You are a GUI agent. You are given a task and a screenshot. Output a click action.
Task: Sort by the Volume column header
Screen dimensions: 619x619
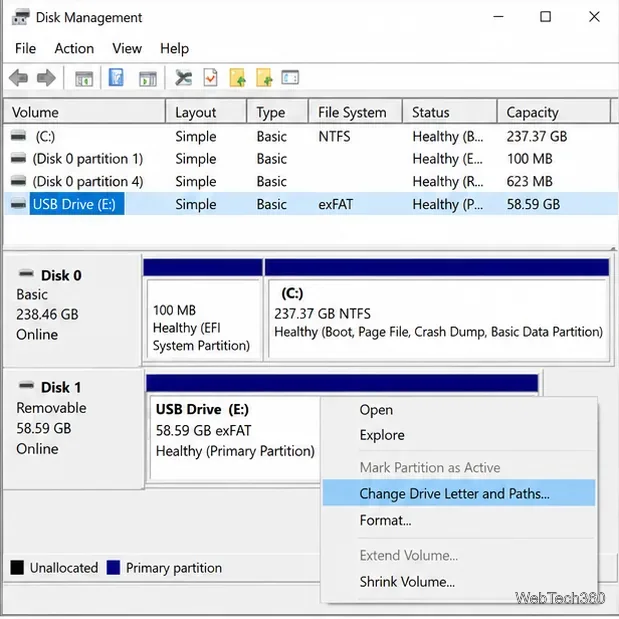(x=84, y=112)
